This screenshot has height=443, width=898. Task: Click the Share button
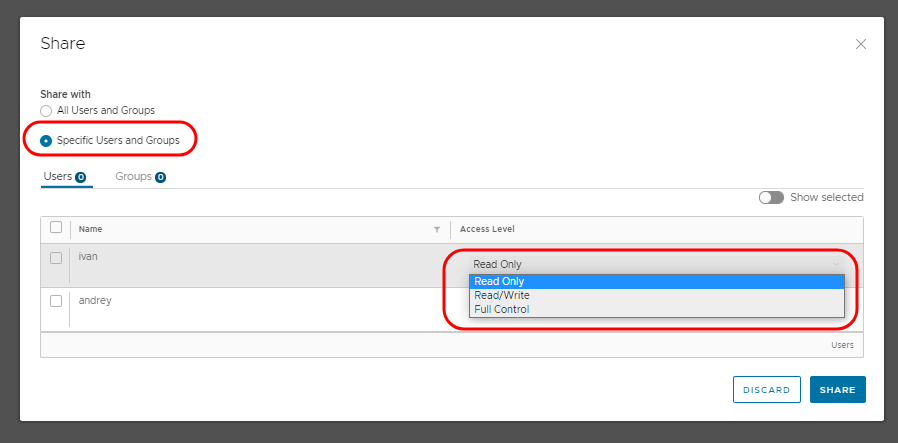(x=837, y=390)
